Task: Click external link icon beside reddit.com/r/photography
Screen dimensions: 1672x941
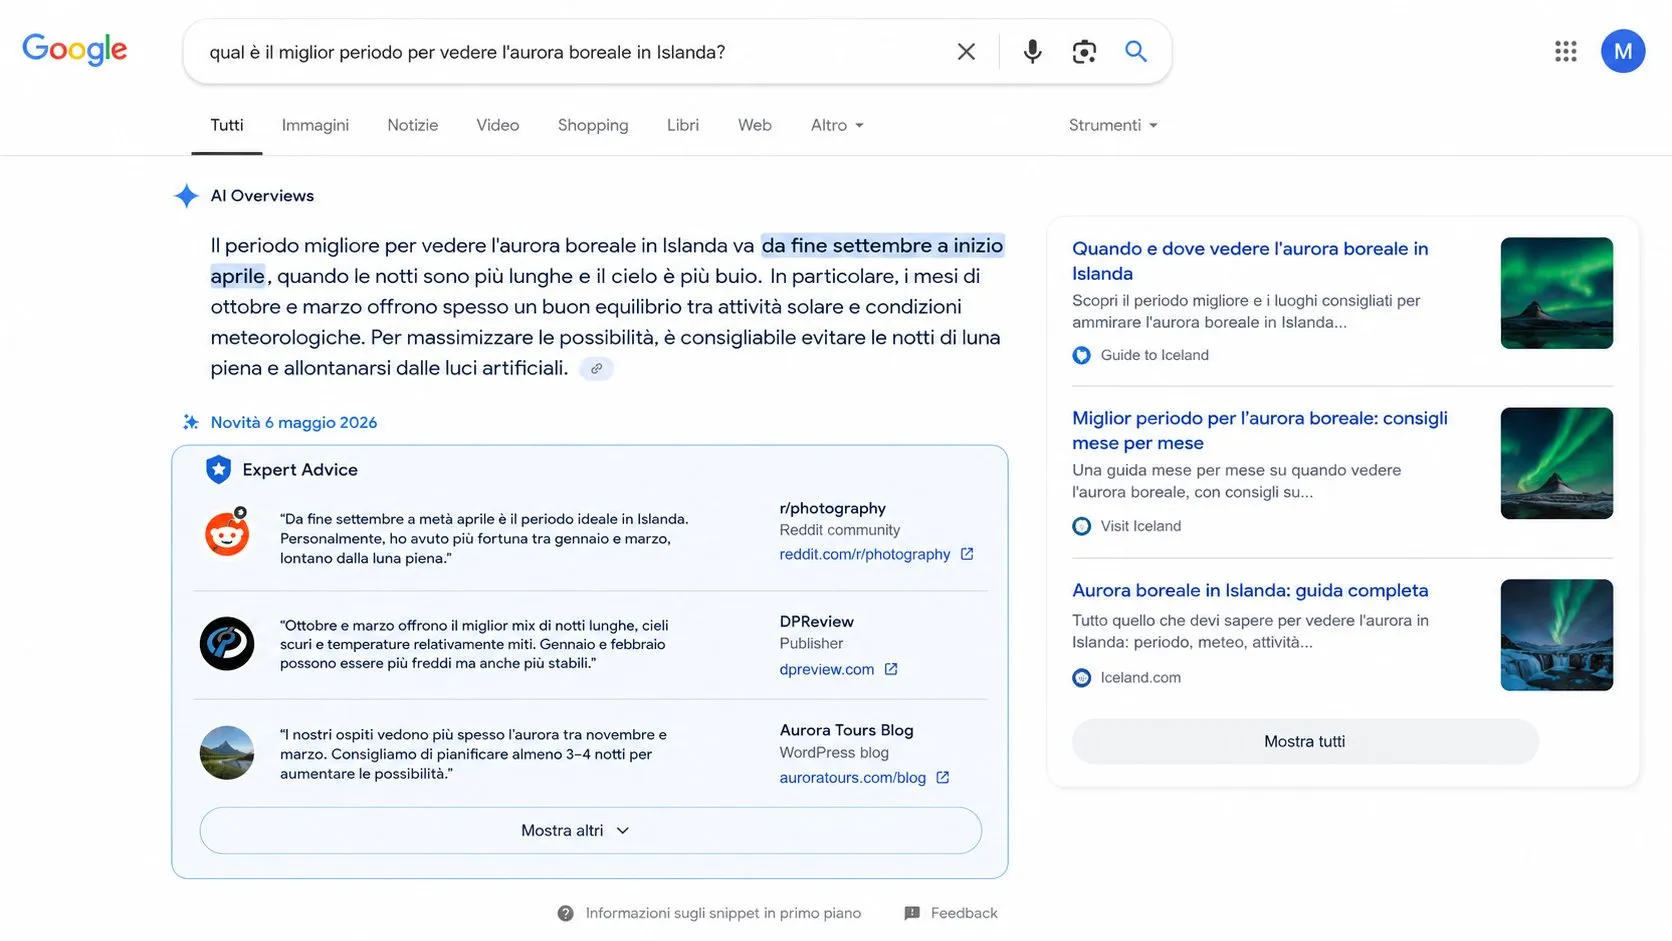Action: [x=967, y=554]
